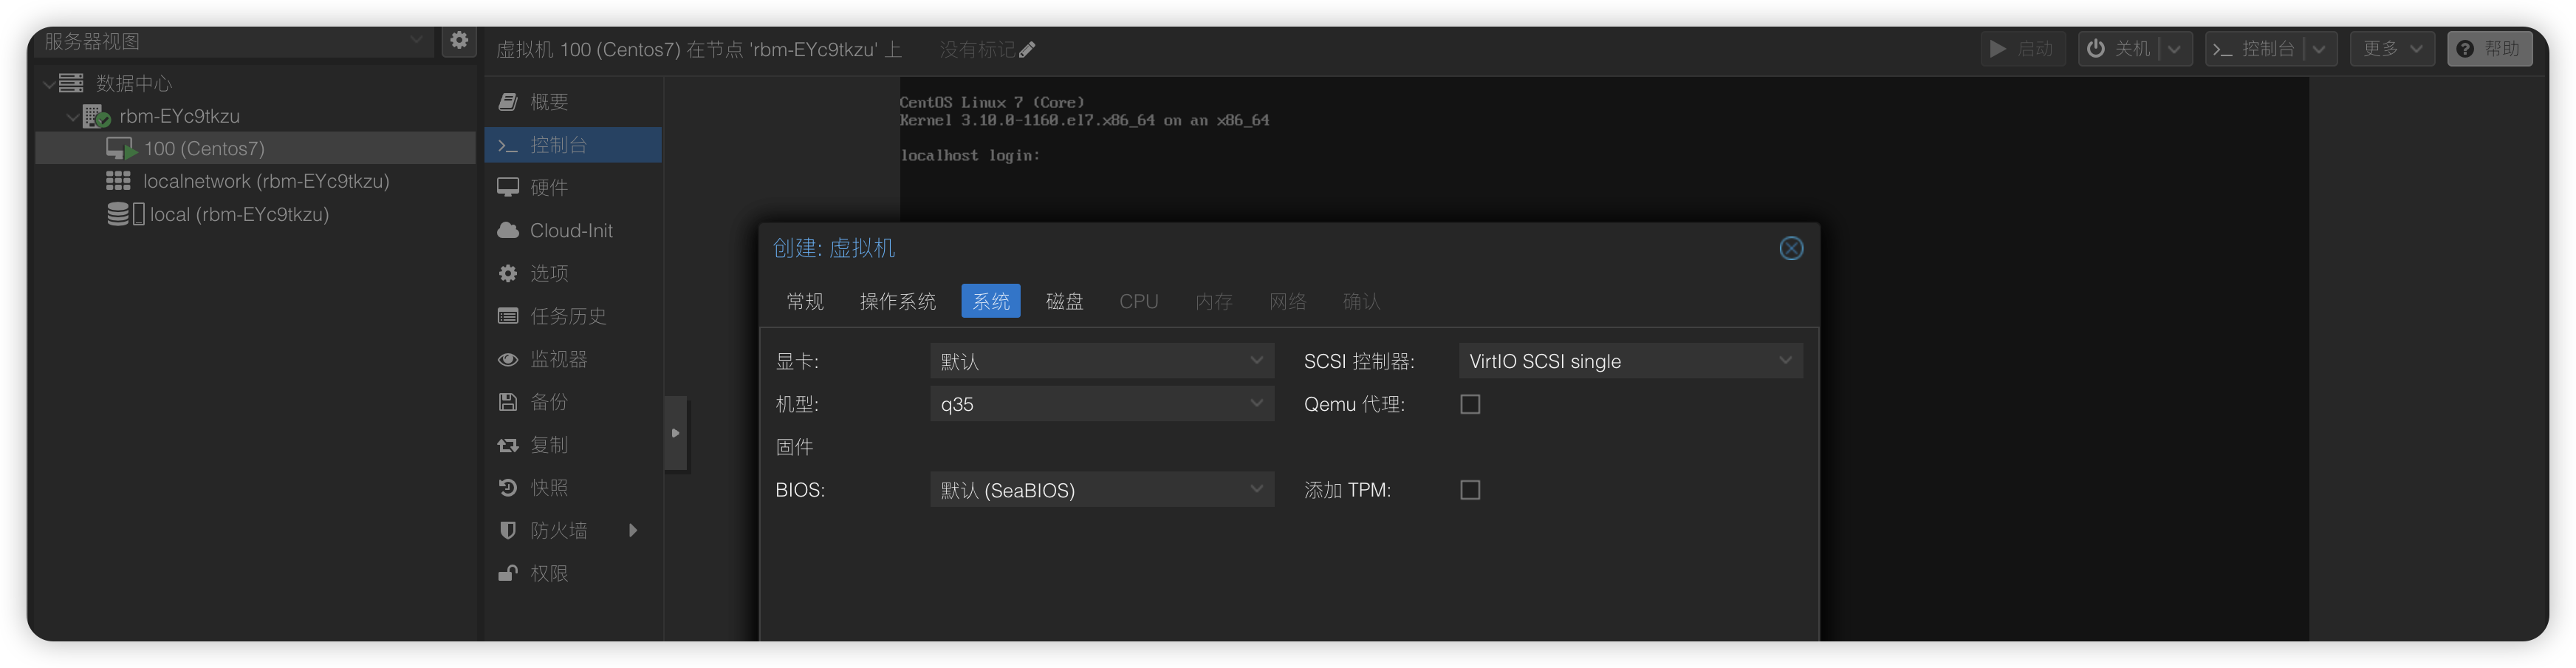The height and width of the screenshot is (668, 2576).
Task: Close the Create VM dialog
Action: 1791,249
